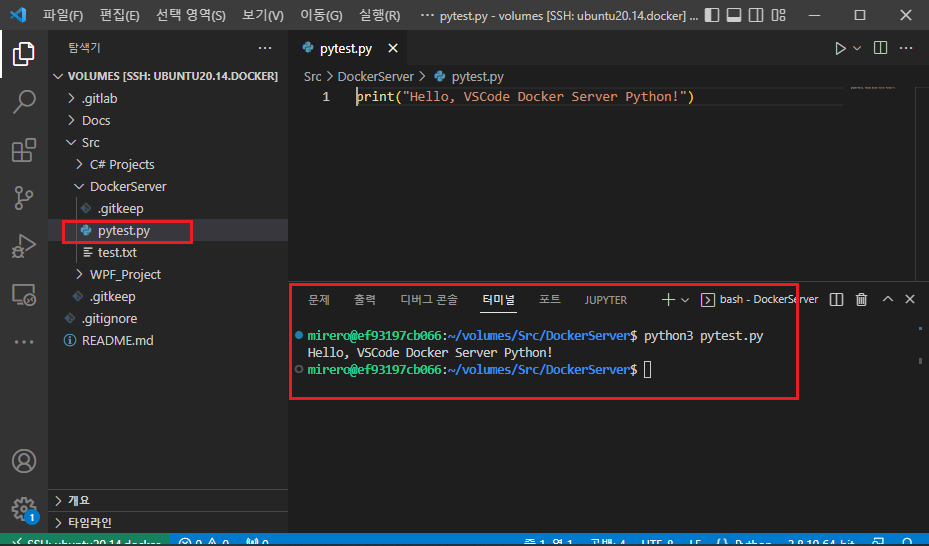The width and height of the screenshot is (929, 546).
Task: Show additional activity bar views ellipsis
Action: (24, 342)
